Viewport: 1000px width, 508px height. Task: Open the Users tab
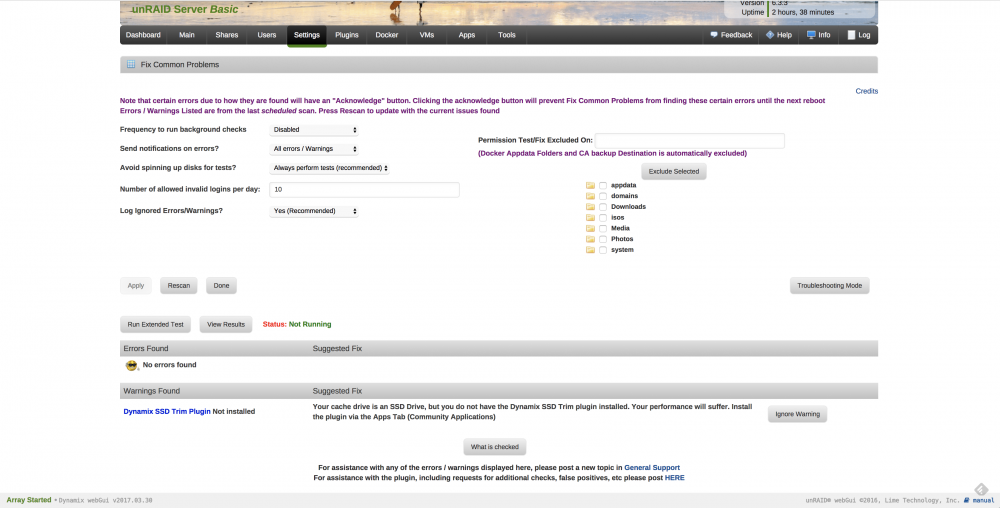point(267,35)
